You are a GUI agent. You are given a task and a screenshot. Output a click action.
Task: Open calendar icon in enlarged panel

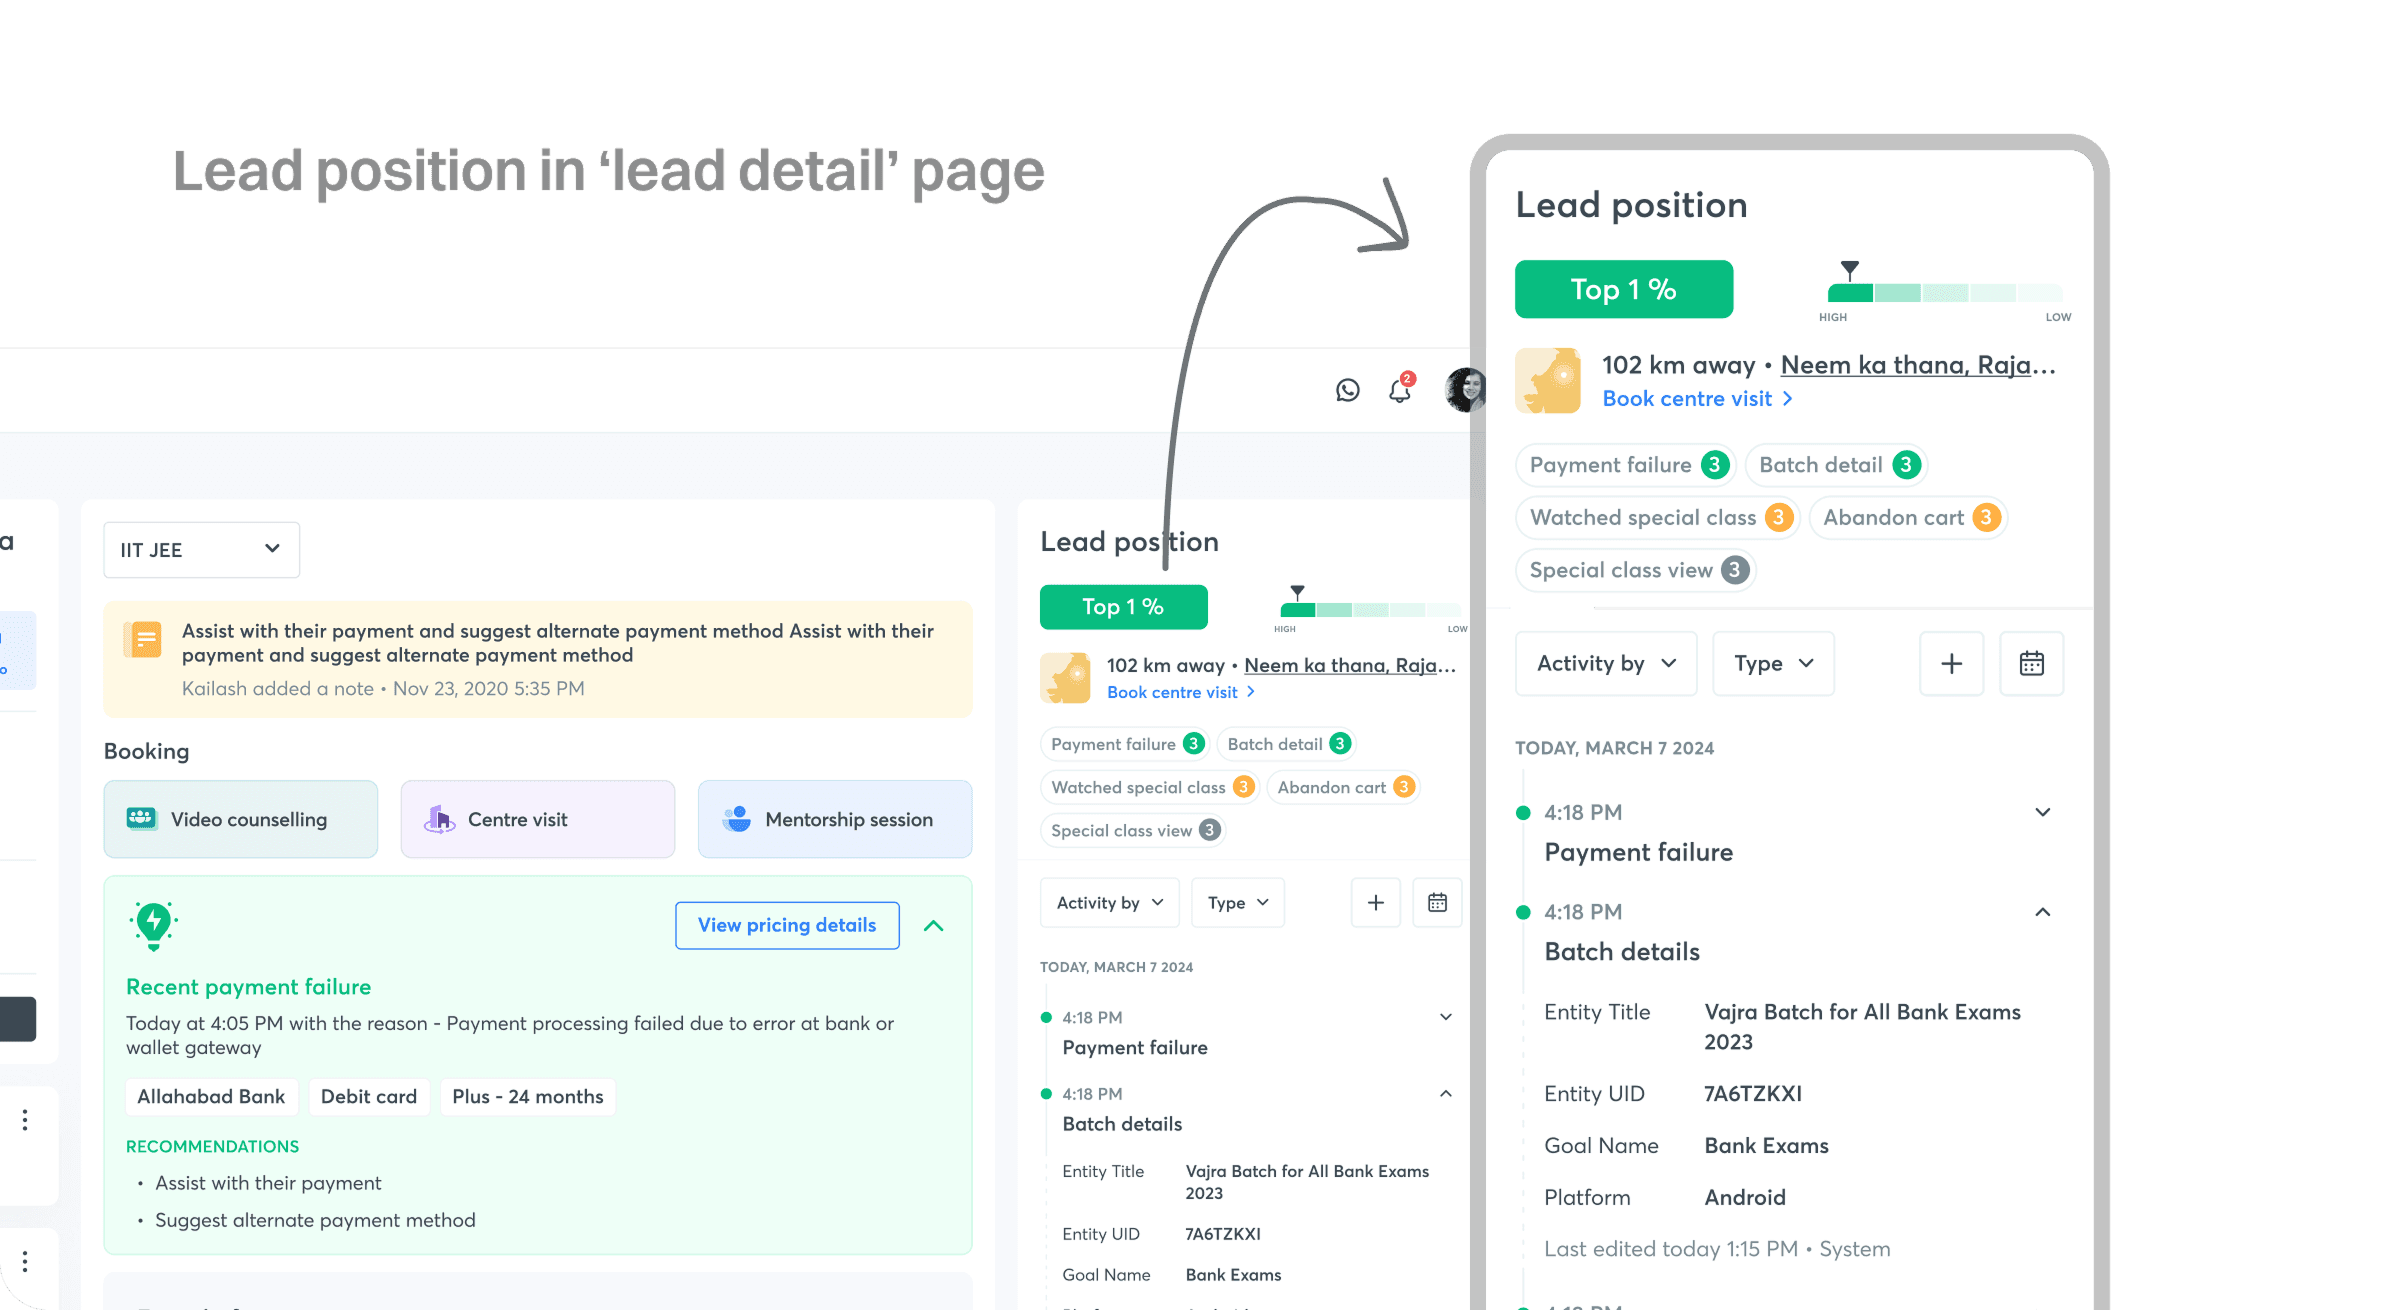tap(2031, 663)
